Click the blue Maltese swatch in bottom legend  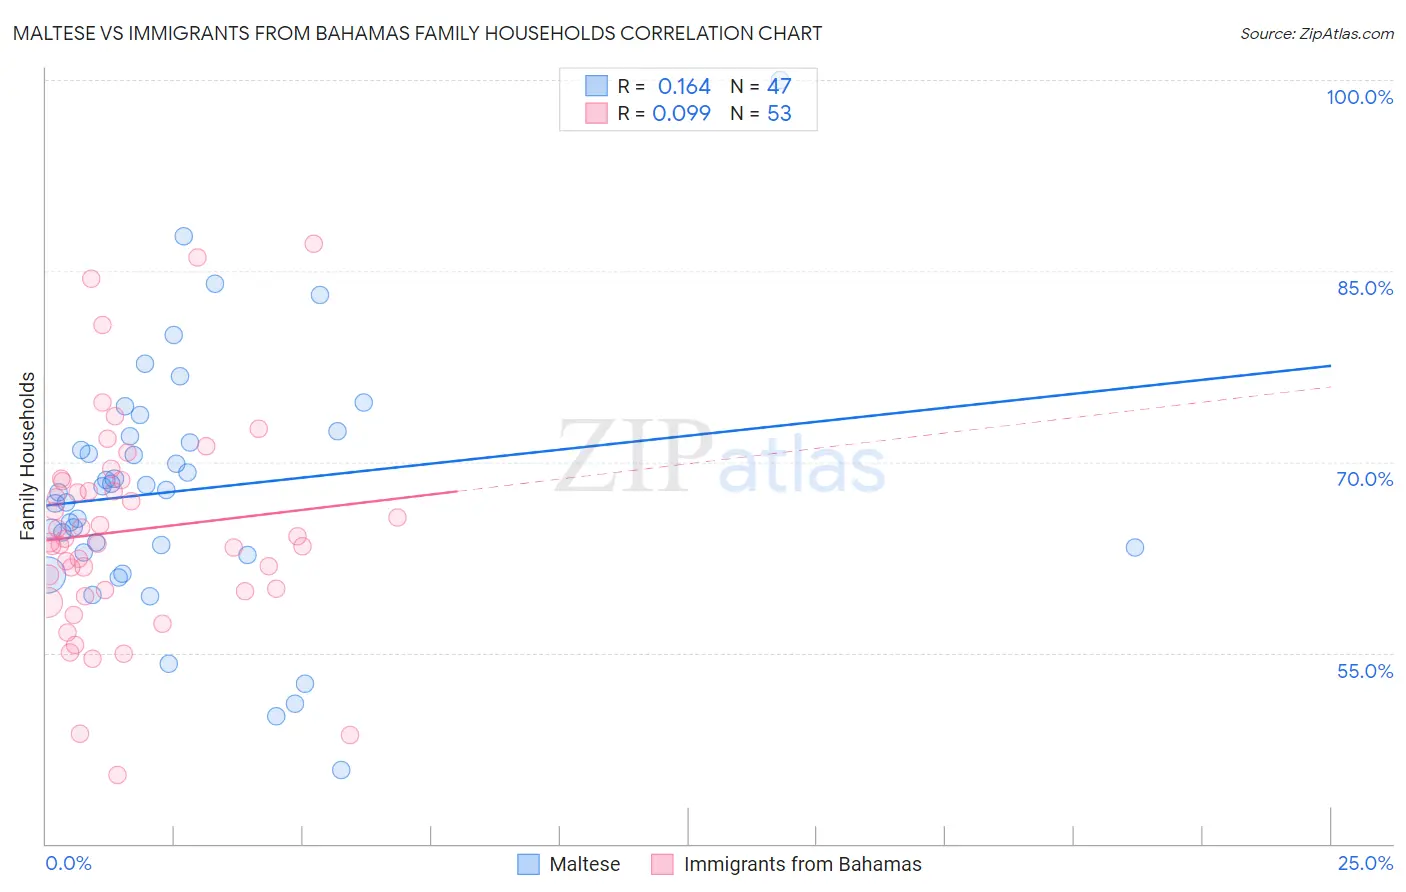[528, 864]
